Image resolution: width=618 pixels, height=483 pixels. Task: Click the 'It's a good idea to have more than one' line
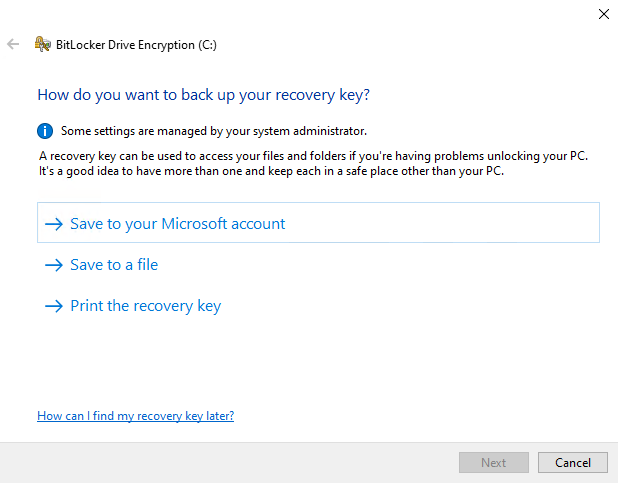(271, 172)
